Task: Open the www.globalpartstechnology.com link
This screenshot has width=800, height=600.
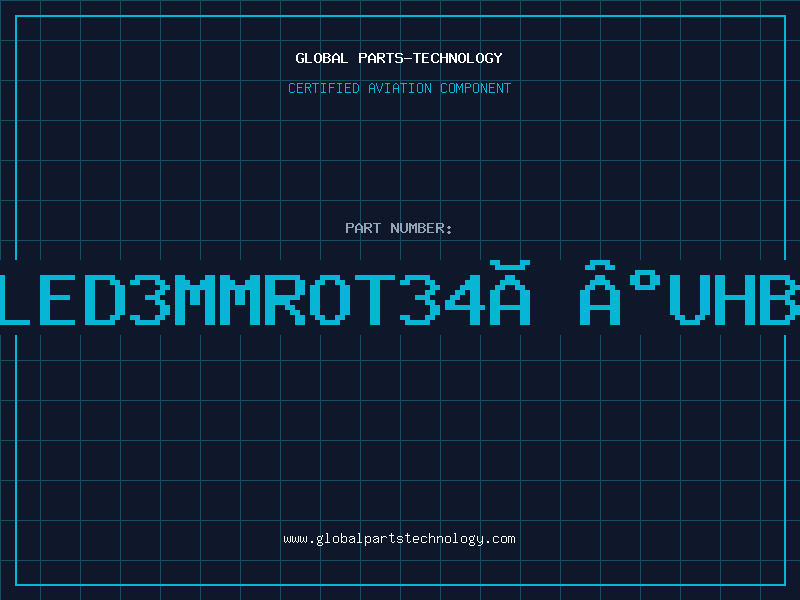Action: pos(399,539)
